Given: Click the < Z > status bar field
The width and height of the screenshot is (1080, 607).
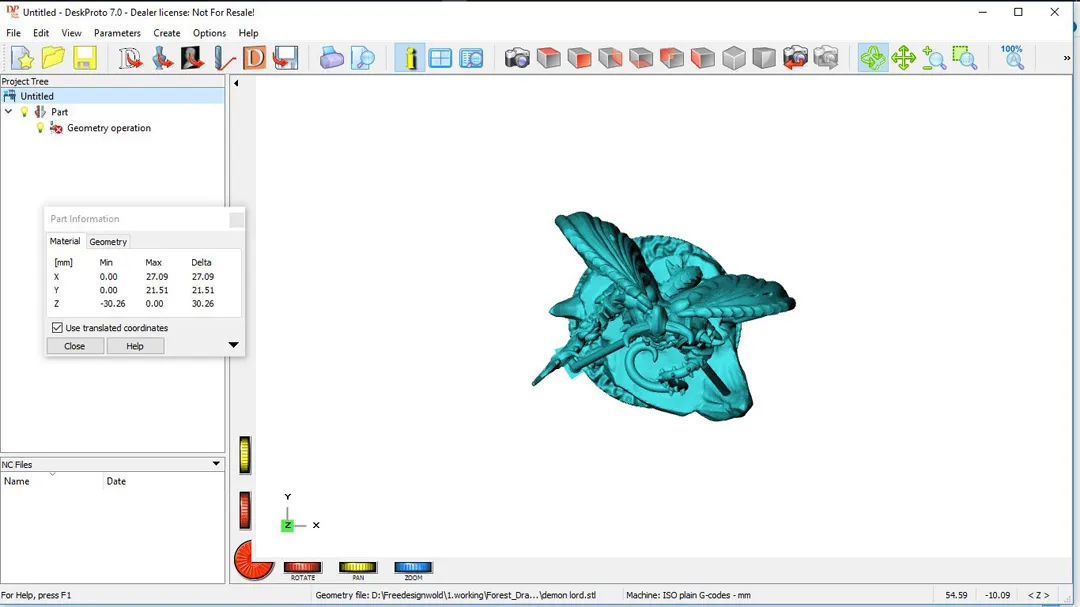Looking at the screenshot, I should tap(1039, 595).
